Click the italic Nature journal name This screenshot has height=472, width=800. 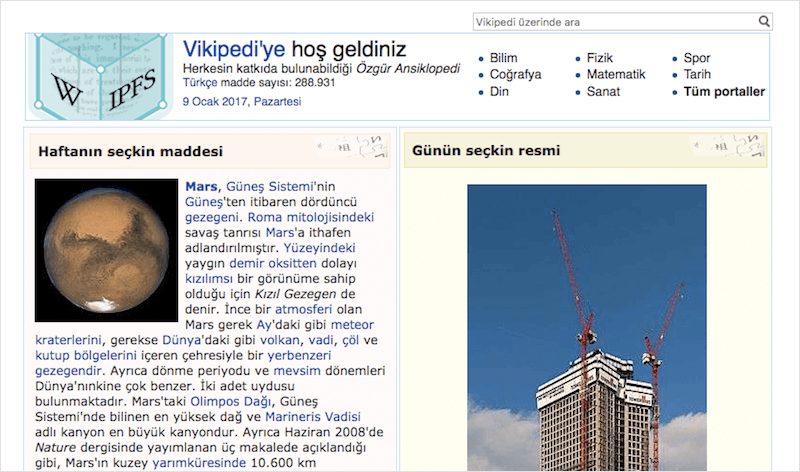(55, 448)
